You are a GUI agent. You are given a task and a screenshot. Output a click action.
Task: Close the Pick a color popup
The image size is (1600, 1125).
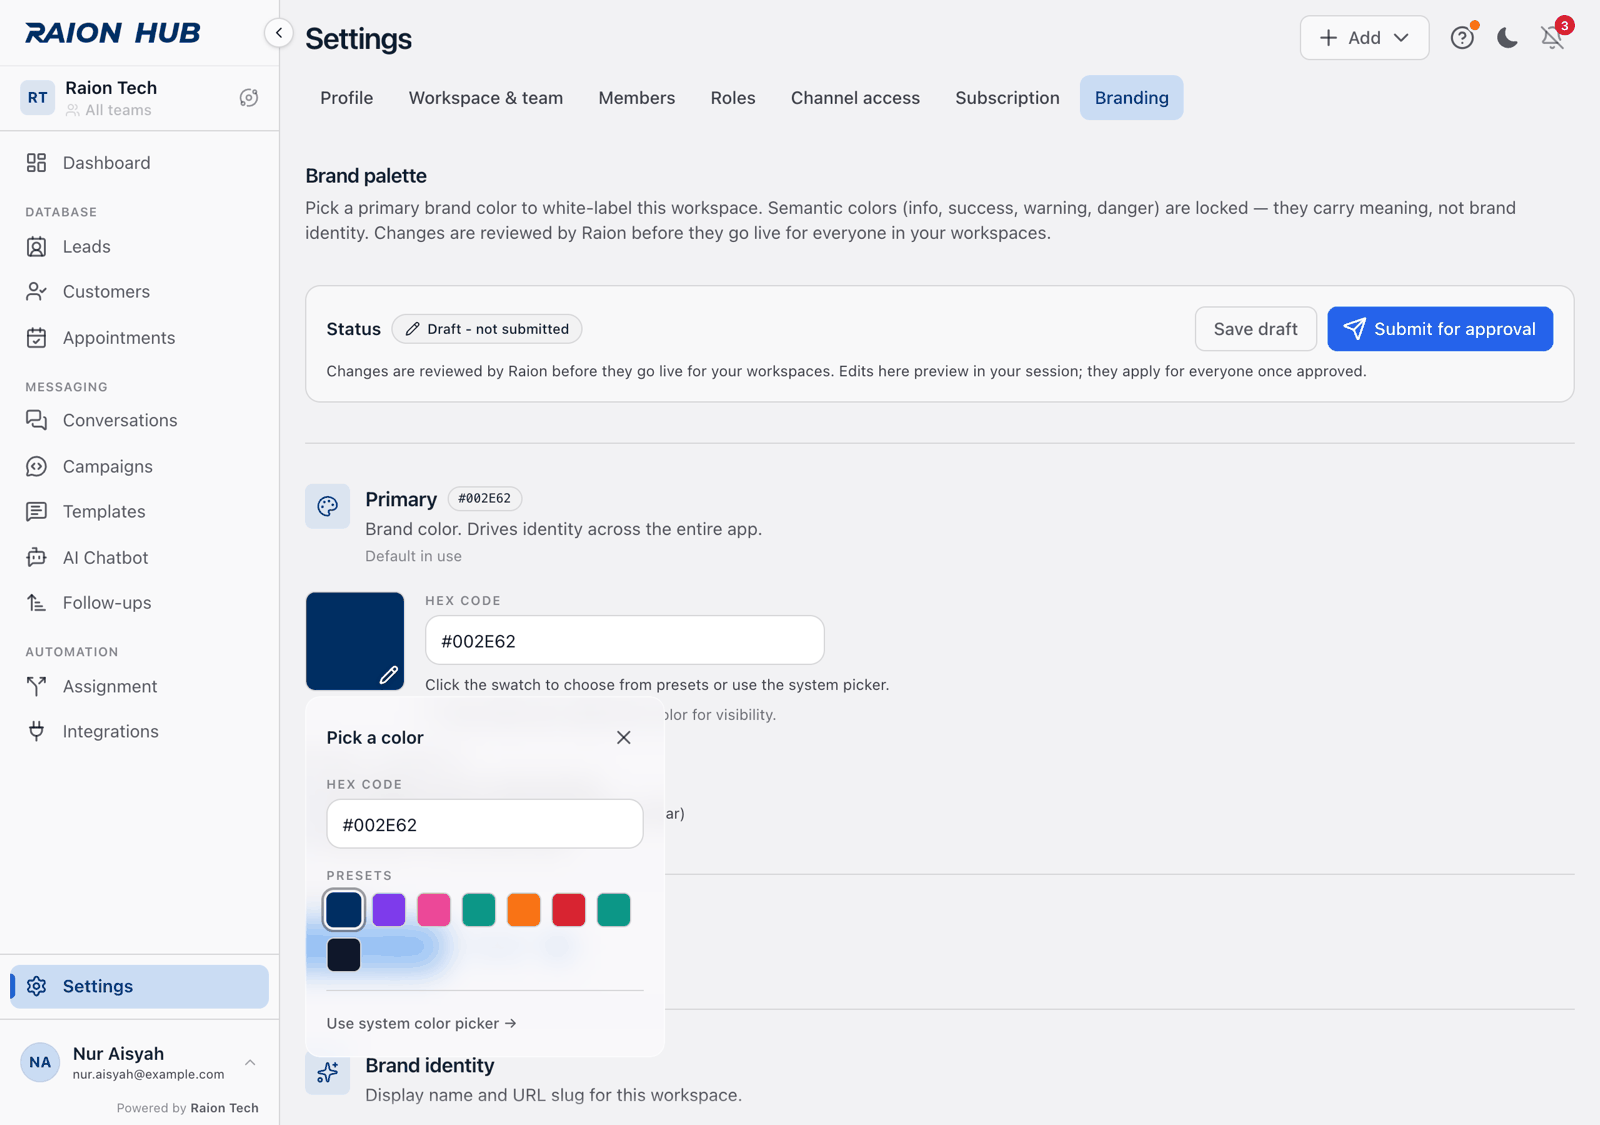tap(624, 738)
